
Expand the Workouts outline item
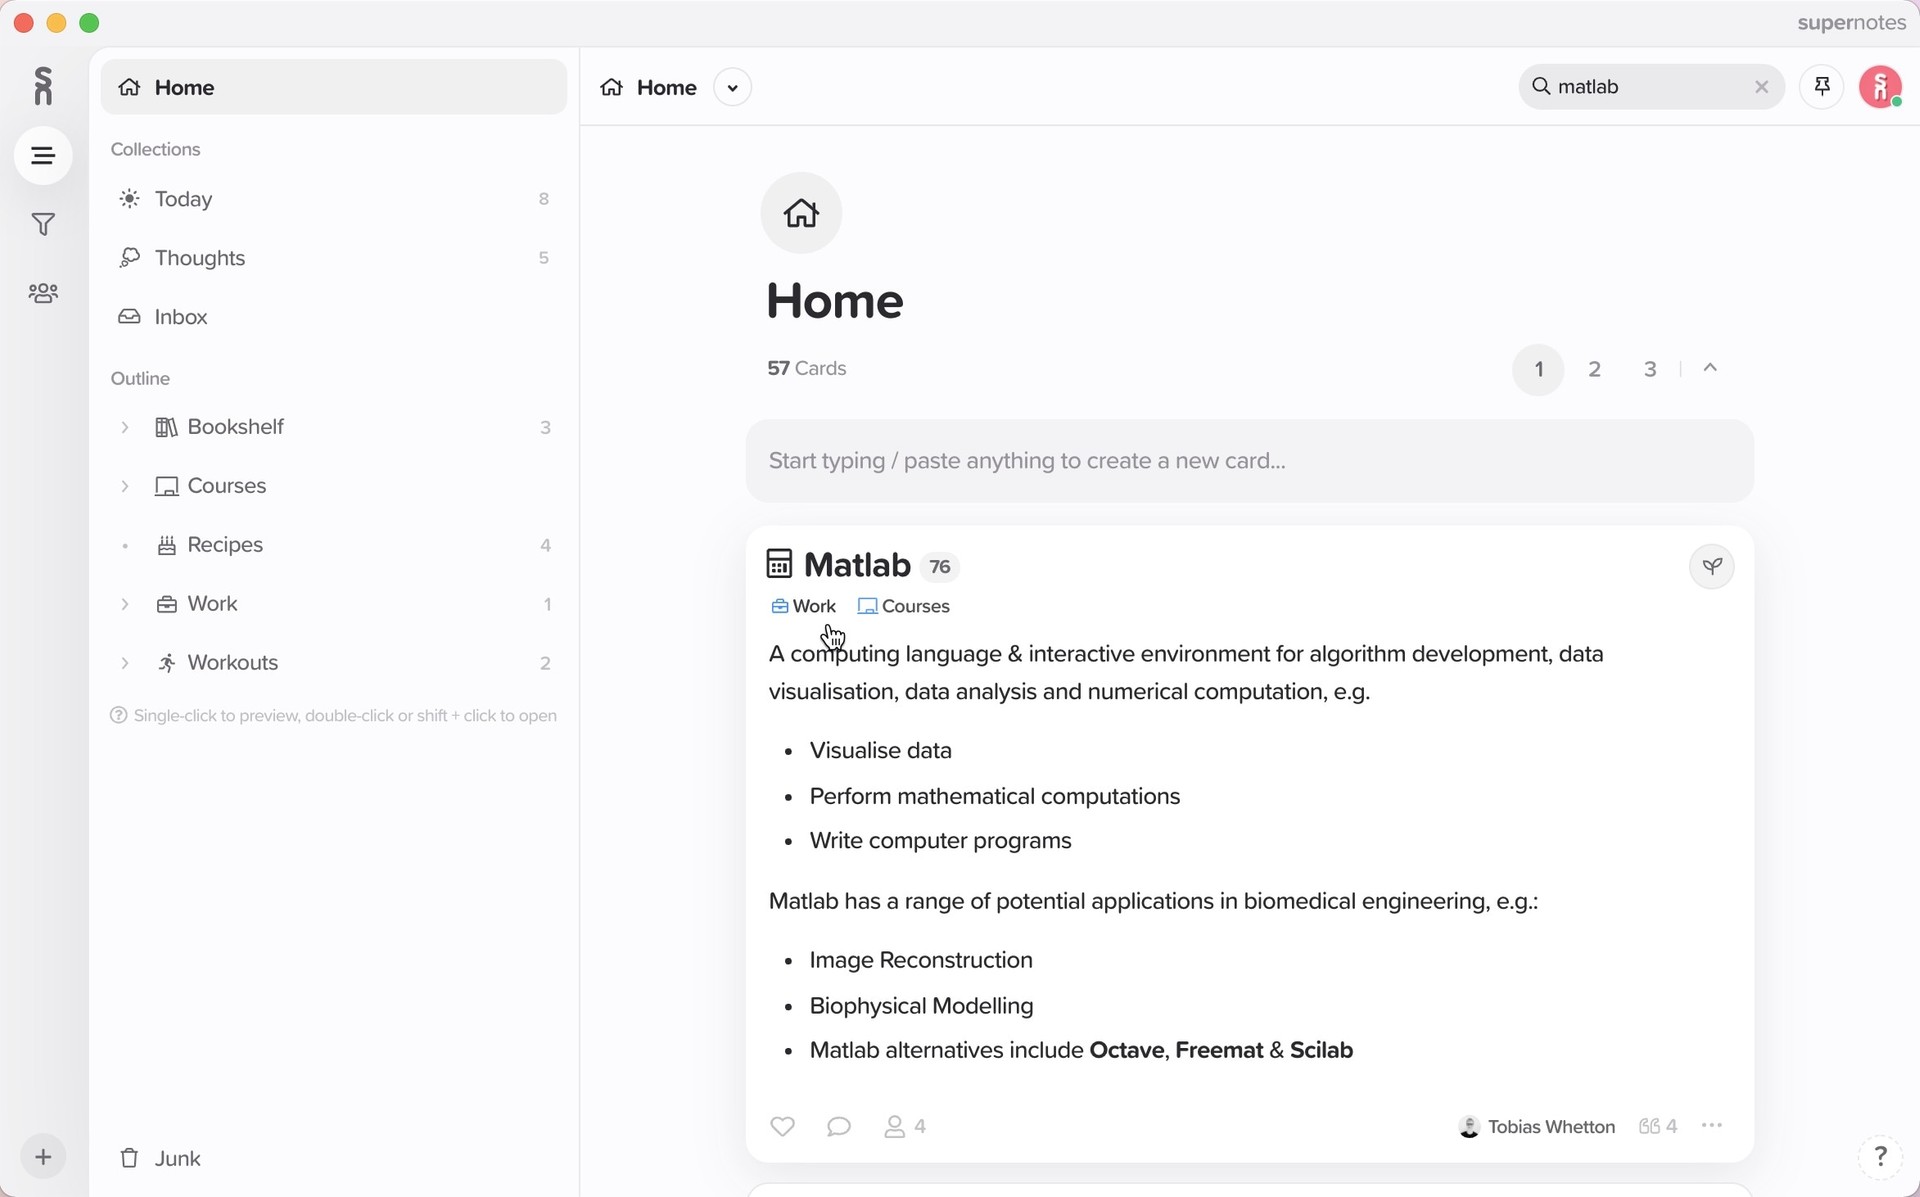tap(125, 663)
